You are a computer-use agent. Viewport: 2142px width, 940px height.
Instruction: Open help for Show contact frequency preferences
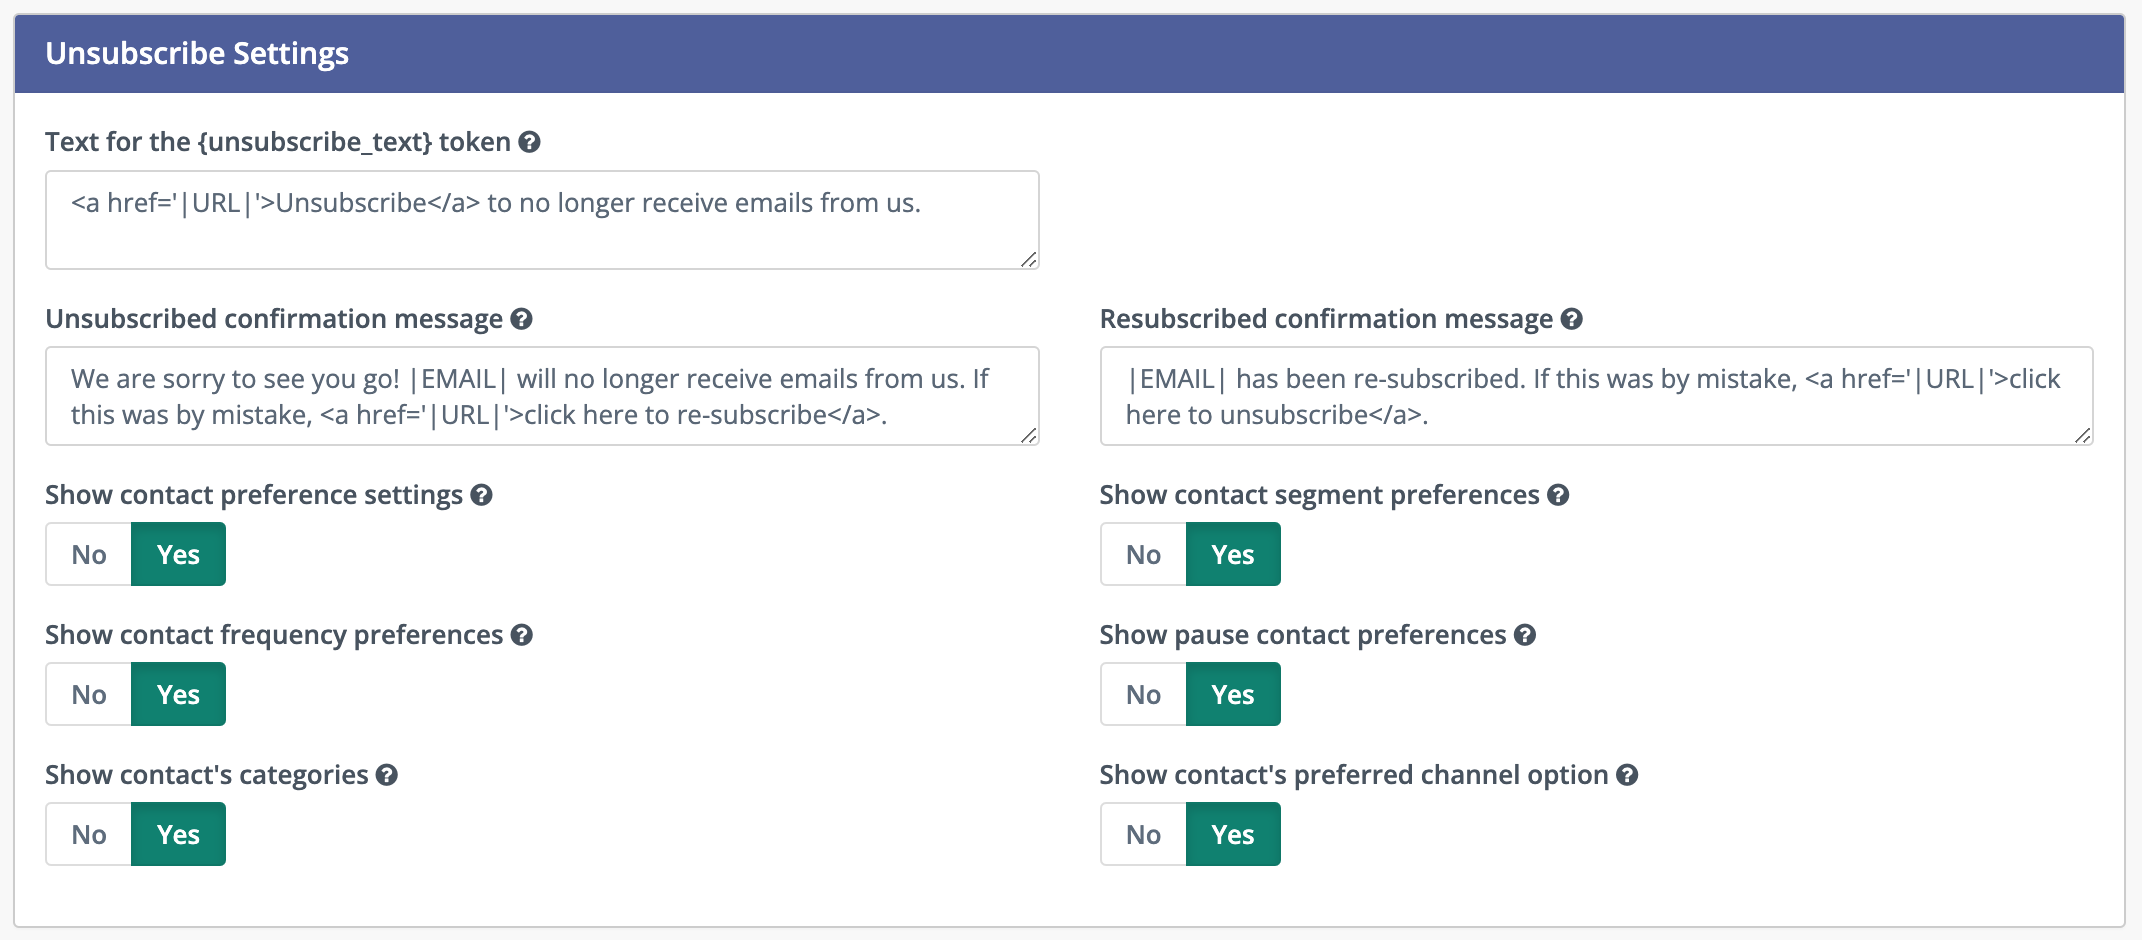(520, 634)
